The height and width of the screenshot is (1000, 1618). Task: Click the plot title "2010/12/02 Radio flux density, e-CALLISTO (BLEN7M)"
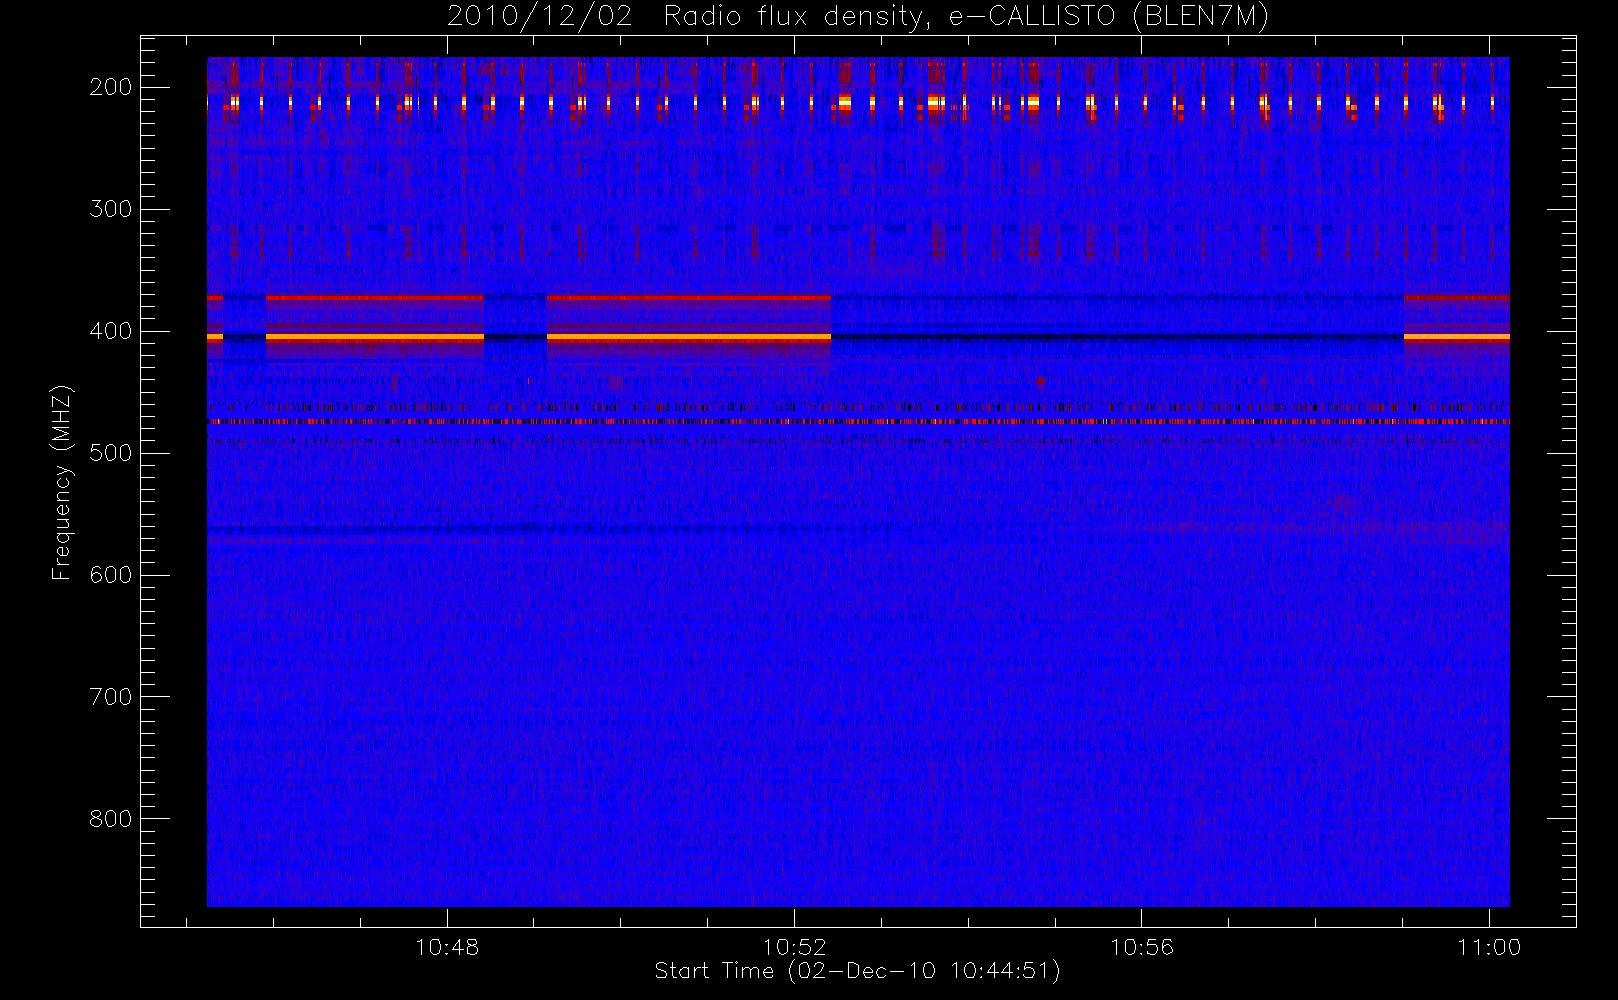858,17
